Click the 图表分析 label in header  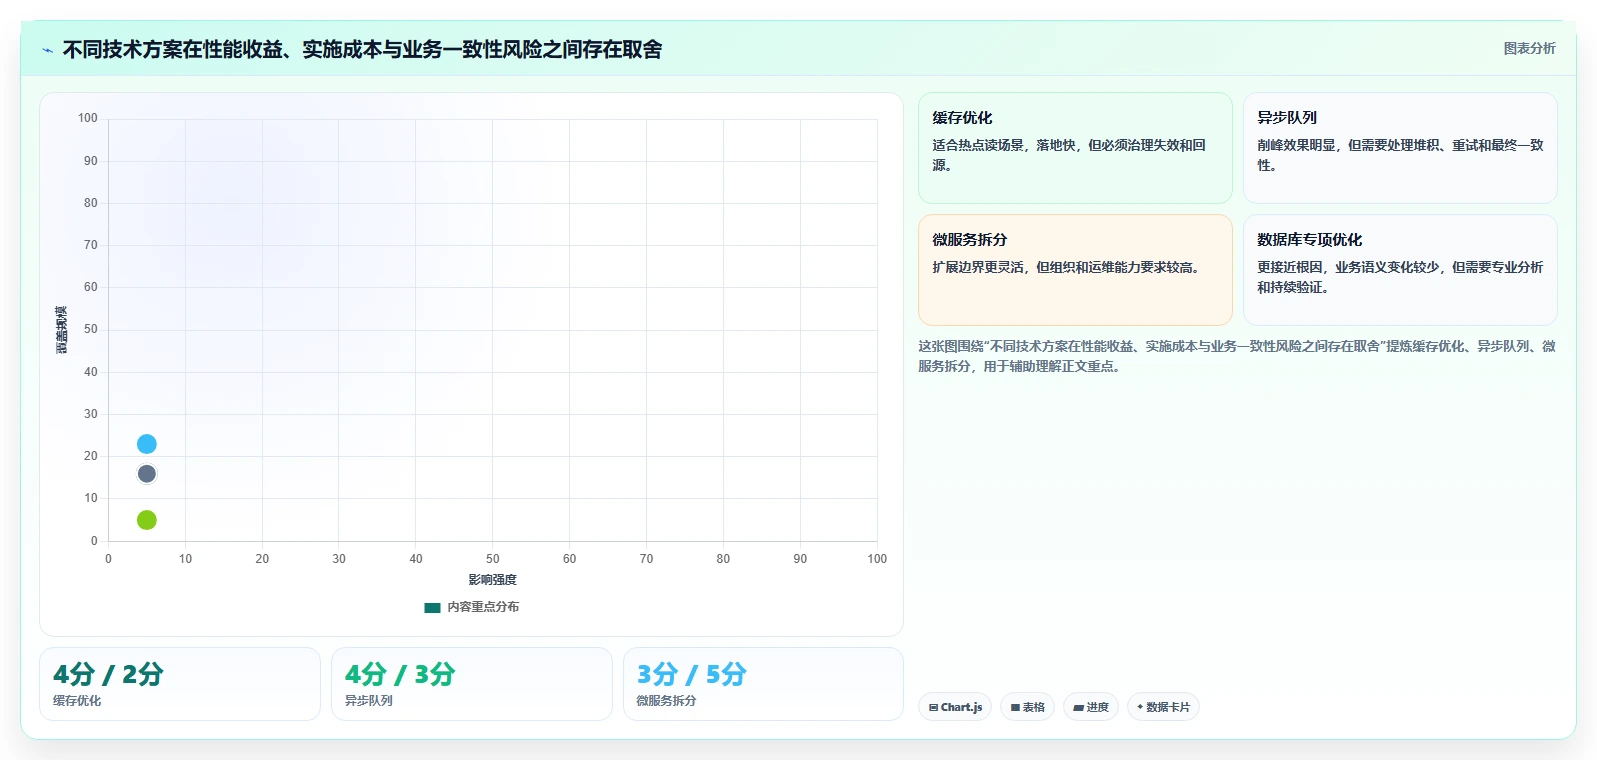click(x=1529, y=48)
